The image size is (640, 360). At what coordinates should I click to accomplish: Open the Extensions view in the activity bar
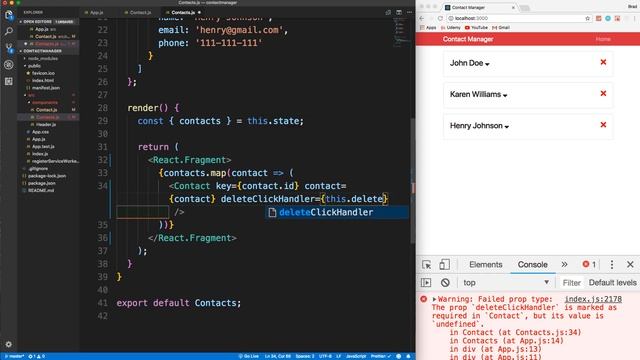[x=9, y=81]
